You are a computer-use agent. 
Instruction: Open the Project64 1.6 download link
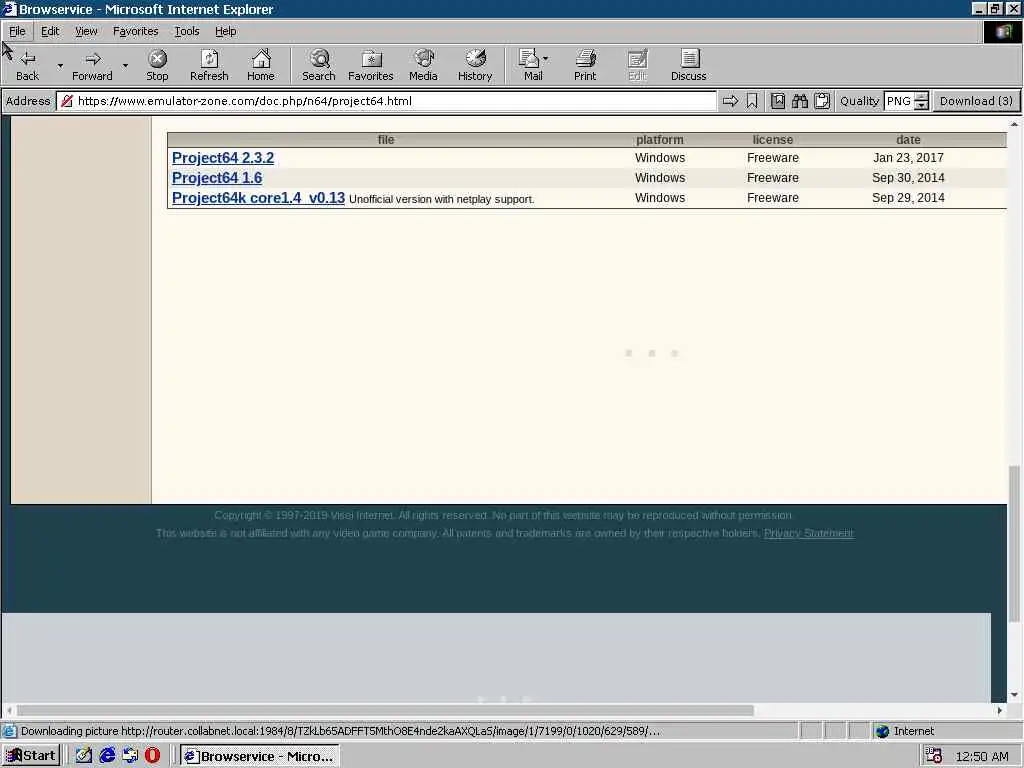tap(217, 178)
